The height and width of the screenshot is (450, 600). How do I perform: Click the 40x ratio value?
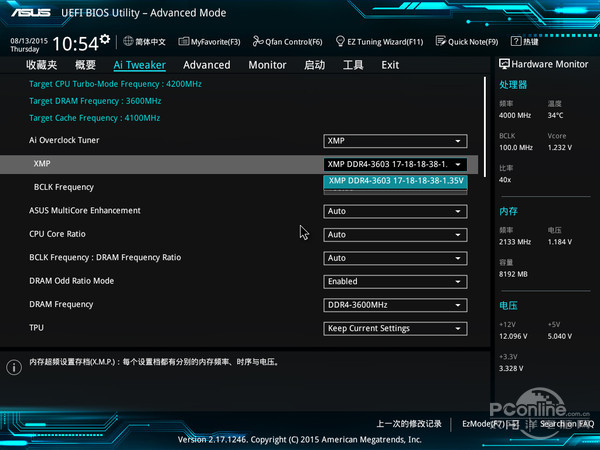coord(505,180)
